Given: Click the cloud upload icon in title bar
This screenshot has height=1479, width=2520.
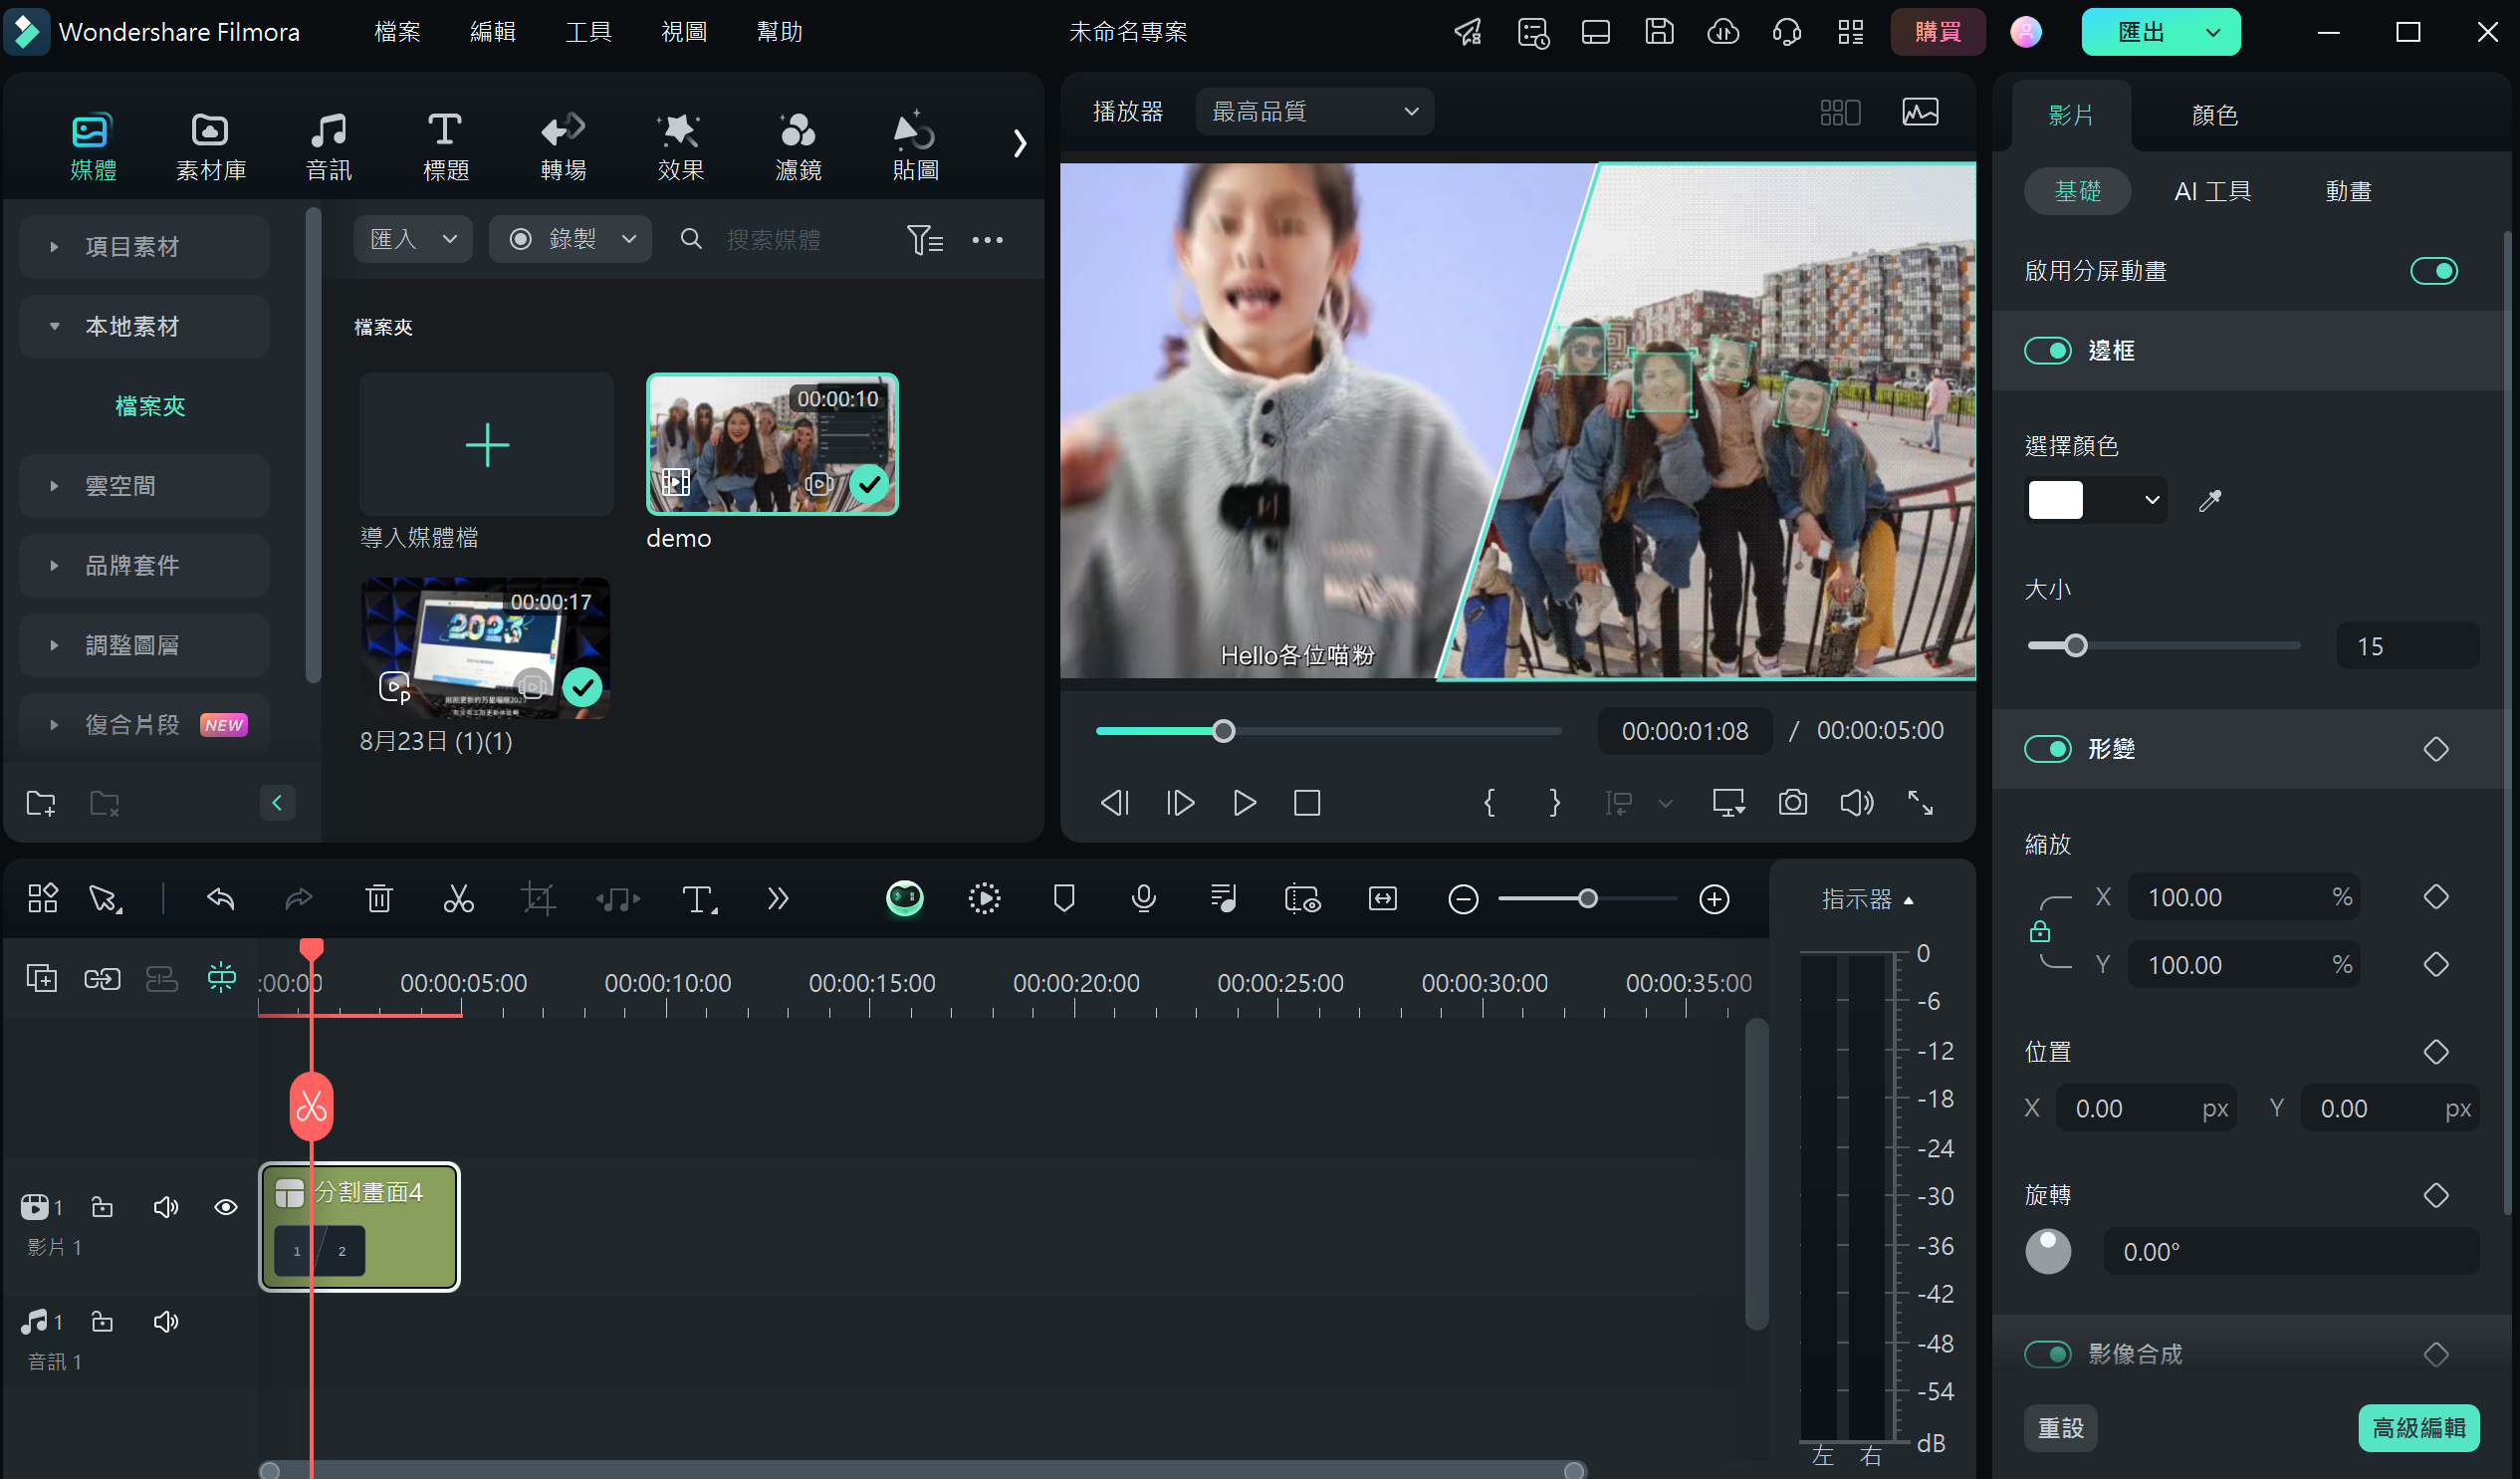Looking at the screenshot, I should 1723,32.
